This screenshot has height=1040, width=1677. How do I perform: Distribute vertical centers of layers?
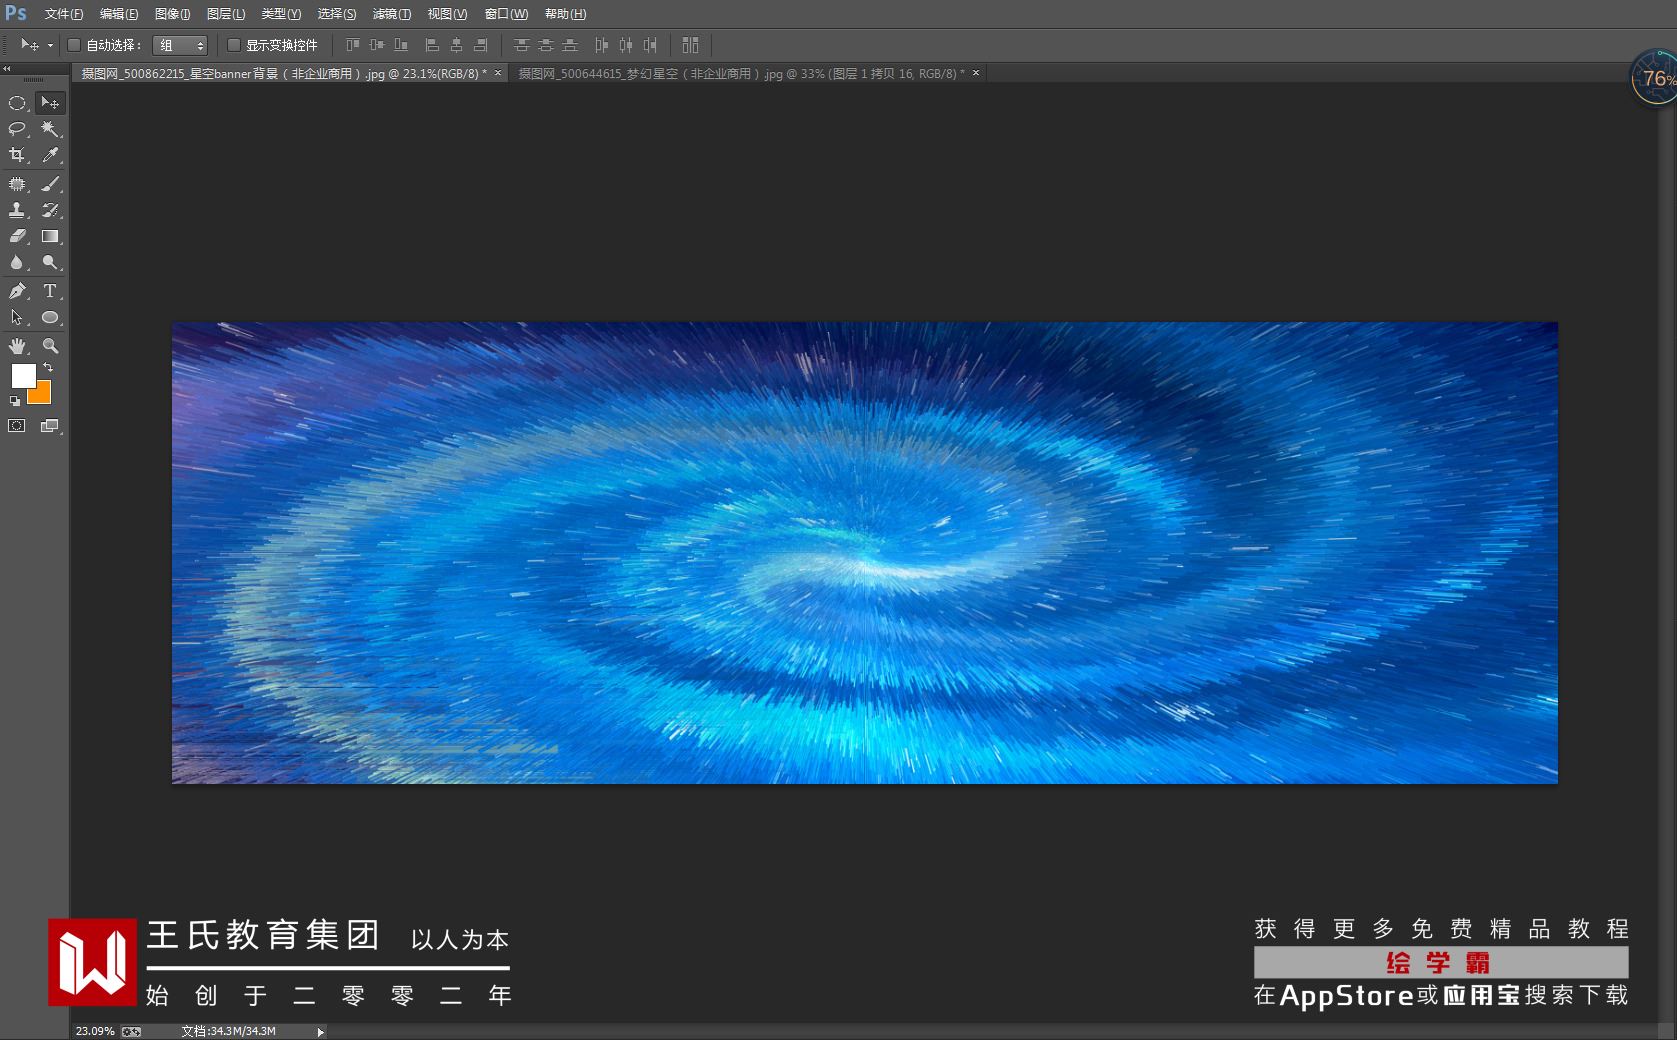coord(545,45)
